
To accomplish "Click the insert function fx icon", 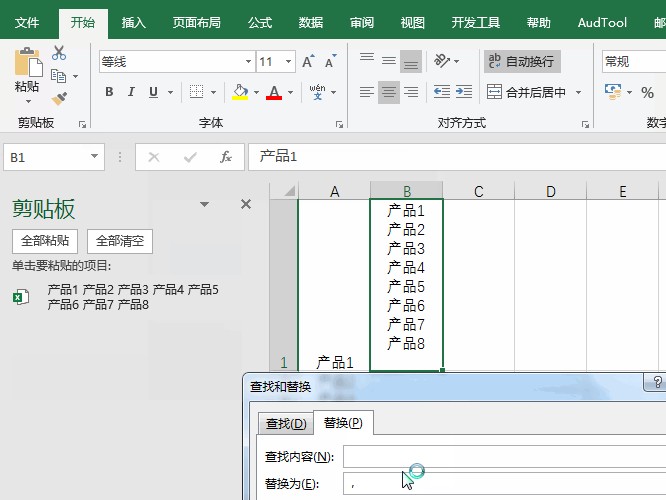I will 226,157.
